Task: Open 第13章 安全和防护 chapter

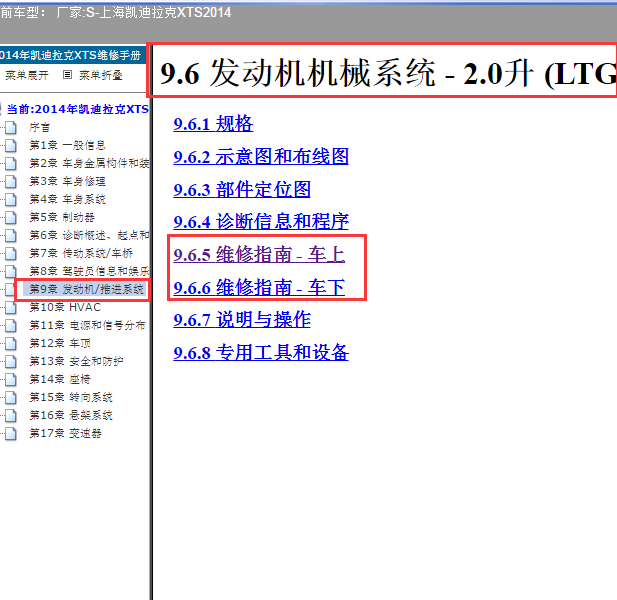Action: tap(76, 361)
